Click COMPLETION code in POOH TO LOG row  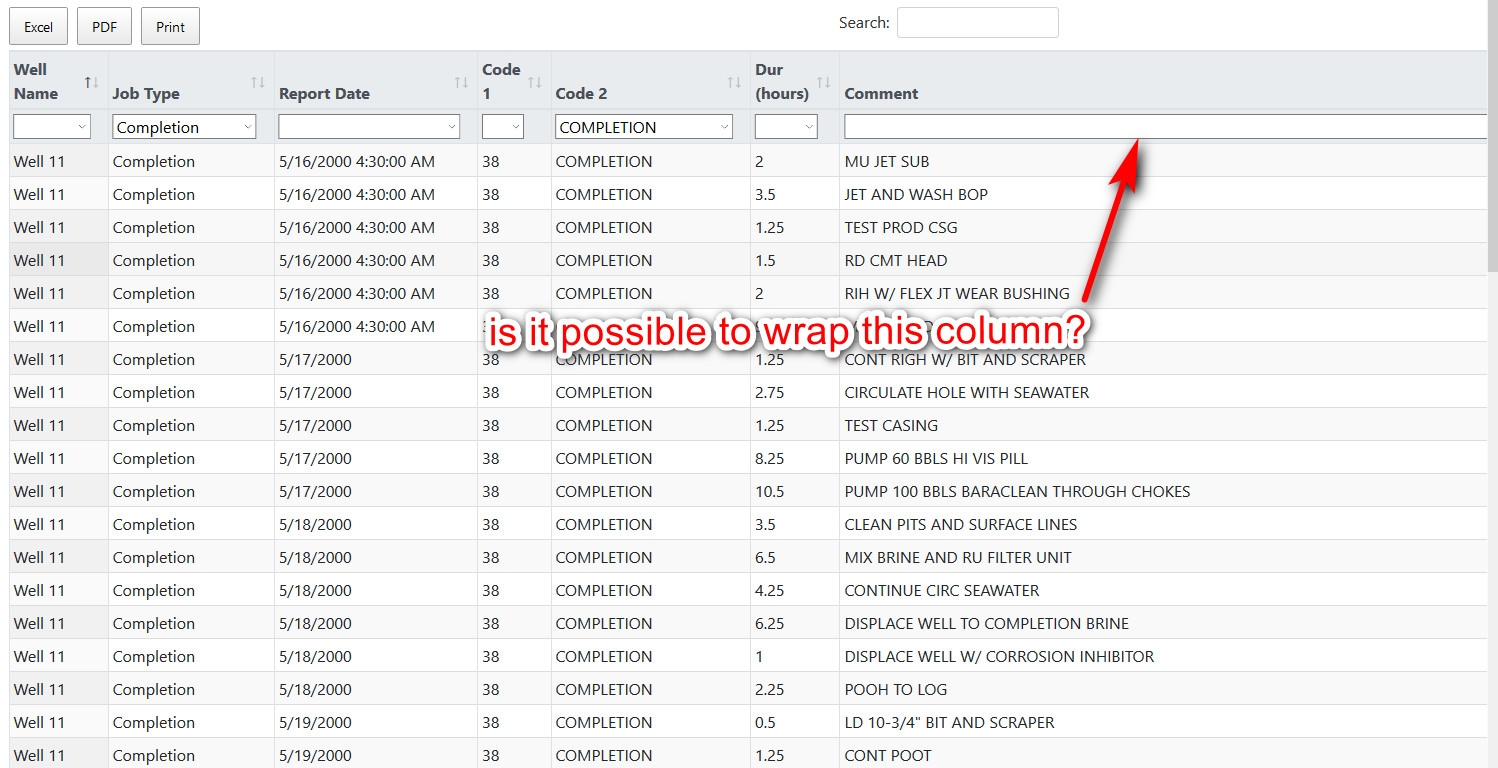pyautogui.click(x=604, y=689)
